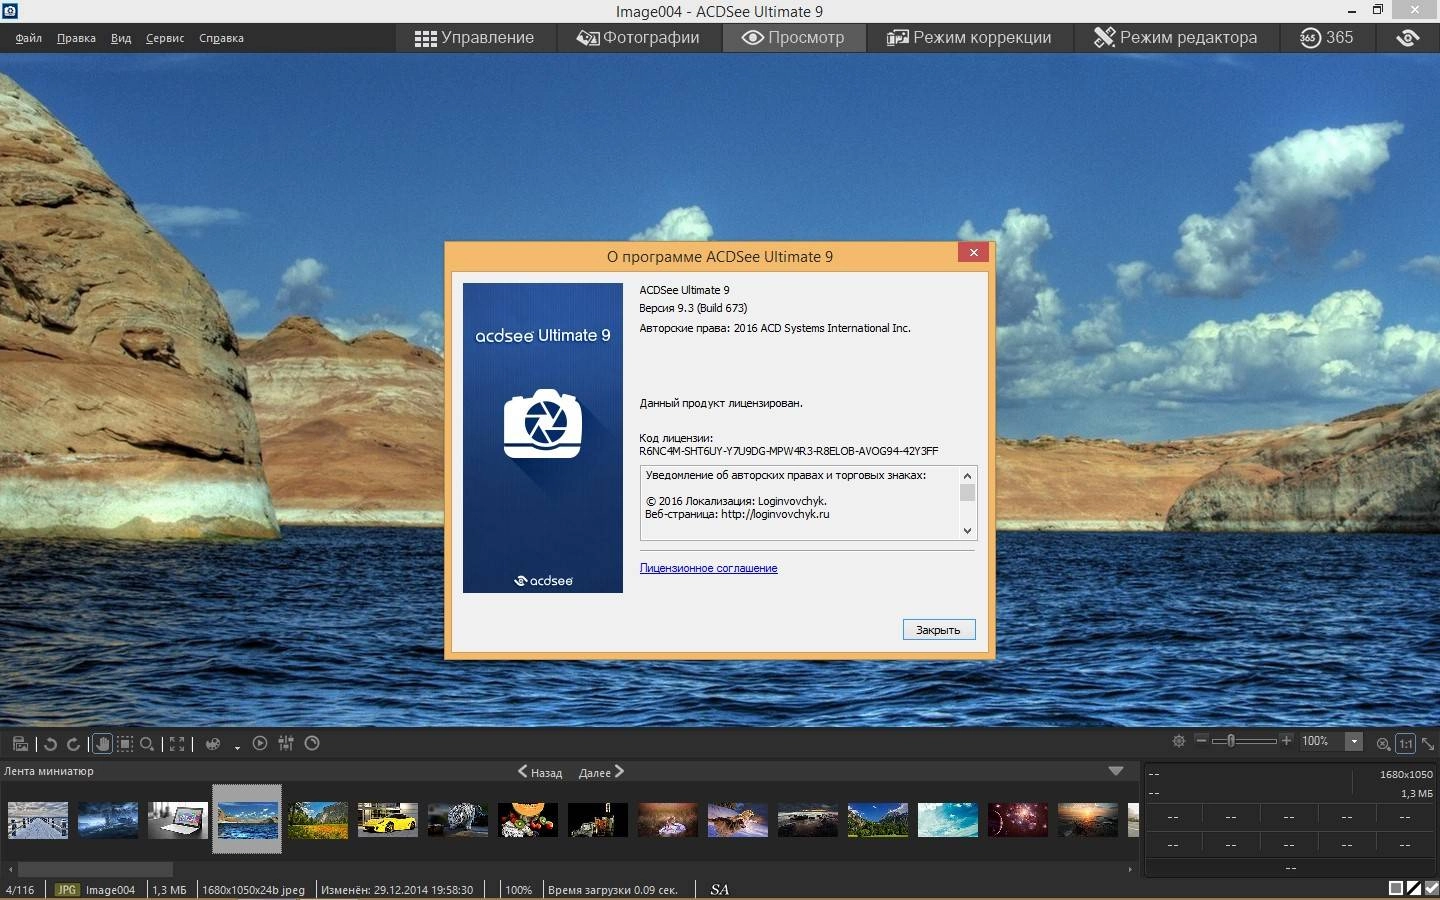
Task: Open the Вид menu
Action: [121, 38]
